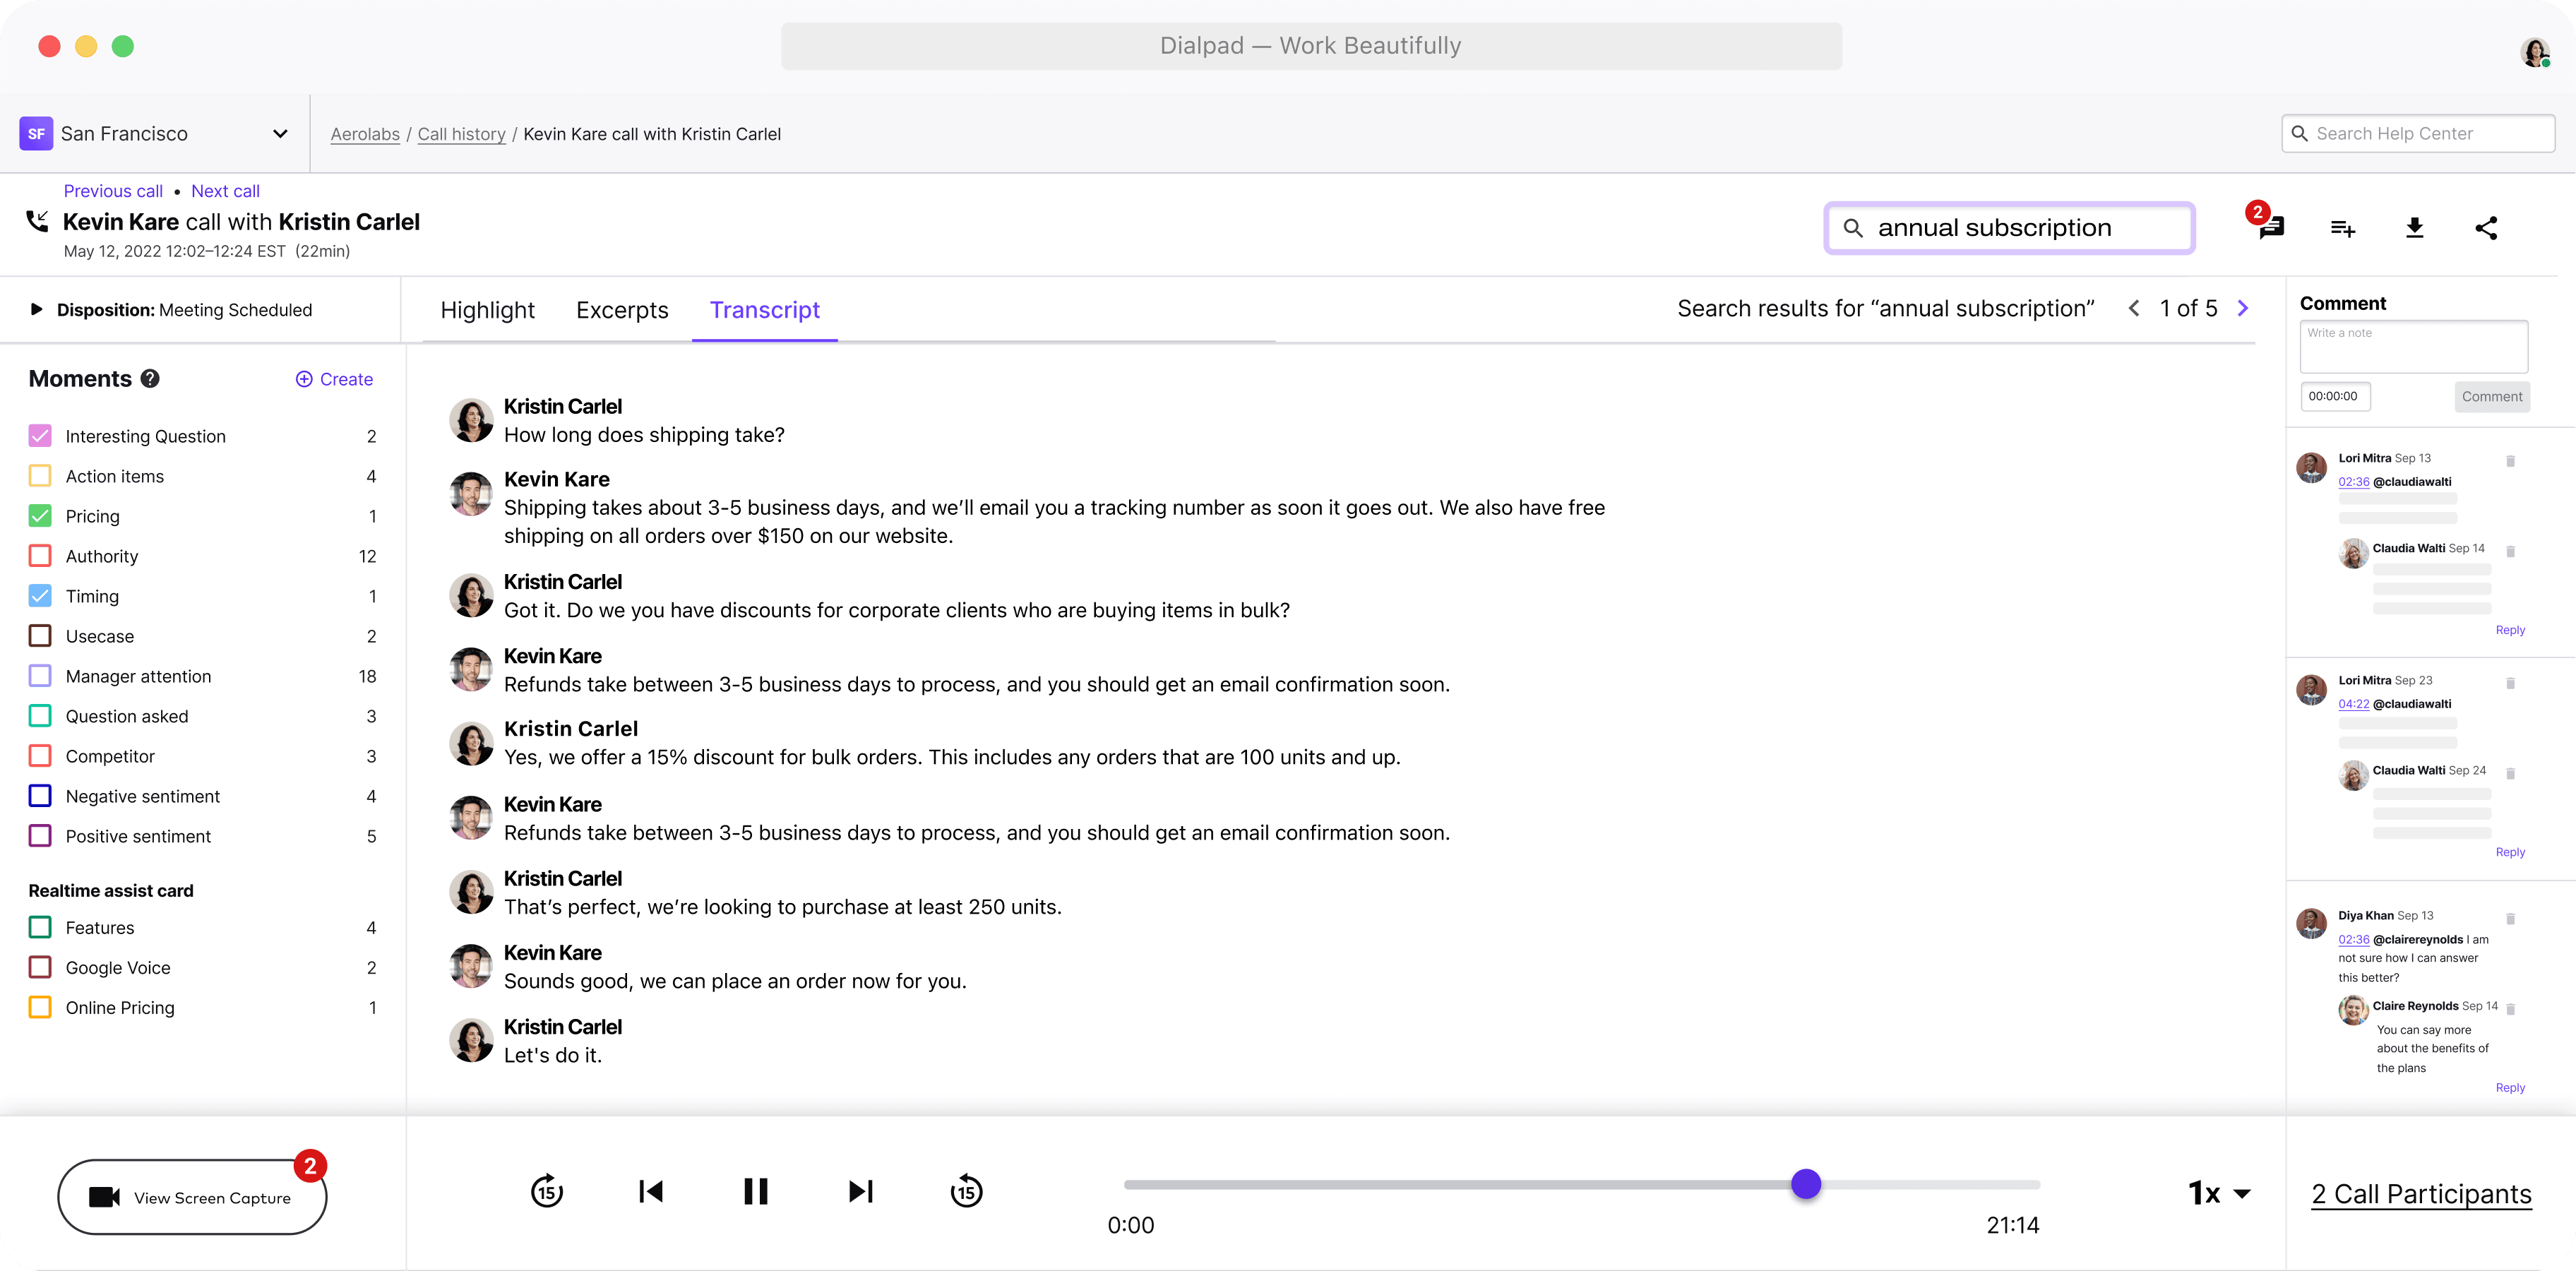Screen dimensions: 2576x1271
Task: Go to next annual subscription search result
Action: tap(2243, 308)
